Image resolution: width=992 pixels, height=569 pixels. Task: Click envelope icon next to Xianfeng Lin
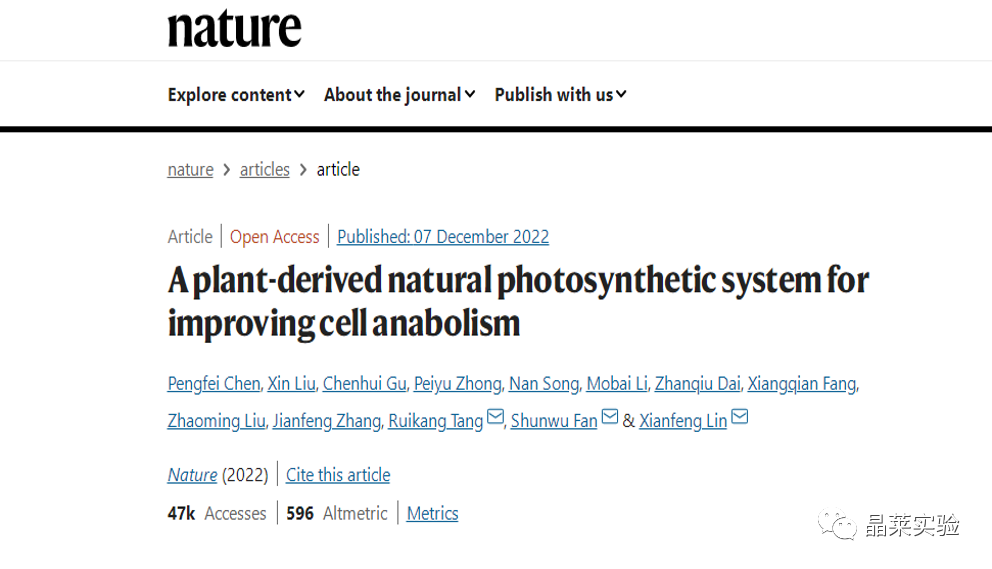point(740,419)
